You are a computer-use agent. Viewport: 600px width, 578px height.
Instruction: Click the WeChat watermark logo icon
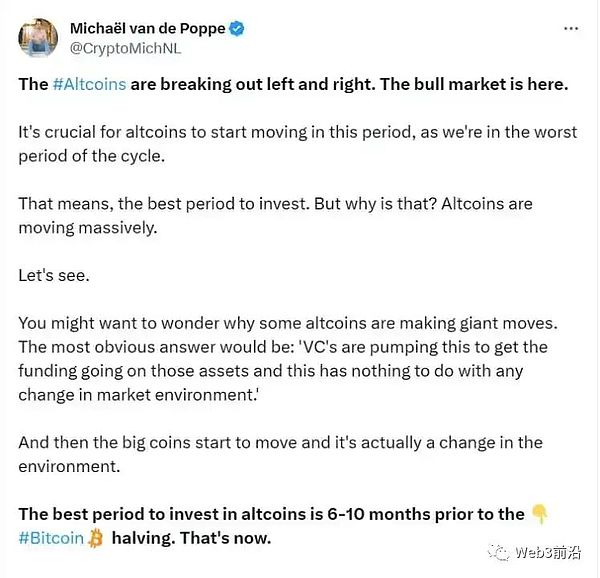click(x=499, y=553)
